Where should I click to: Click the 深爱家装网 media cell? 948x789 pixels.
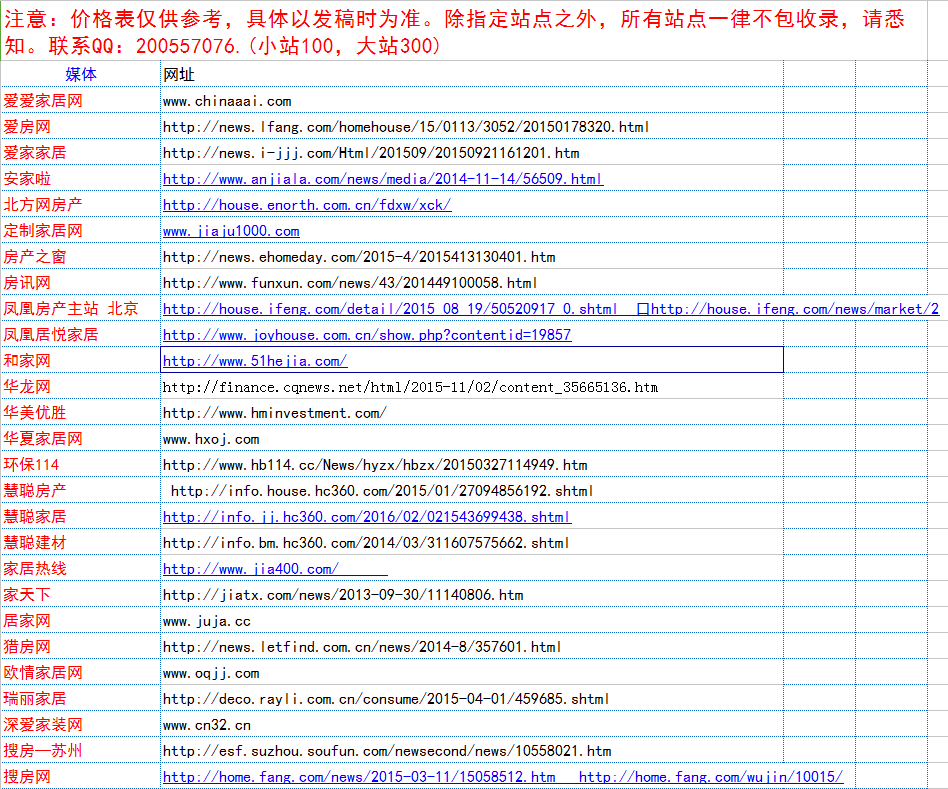coord(80,724)
